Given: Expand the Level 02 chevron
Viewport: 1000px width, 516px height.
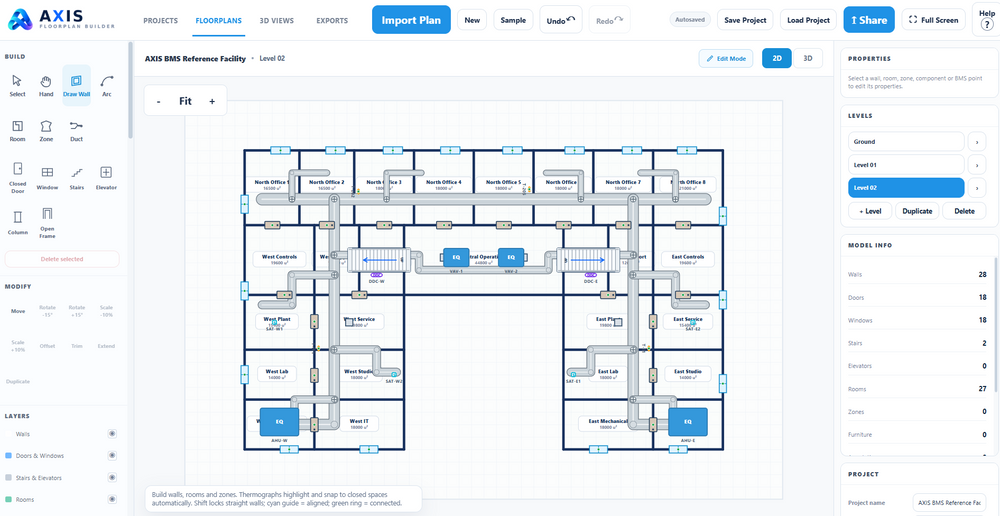Looking at the screenshot, I should [x=976, y=188].
